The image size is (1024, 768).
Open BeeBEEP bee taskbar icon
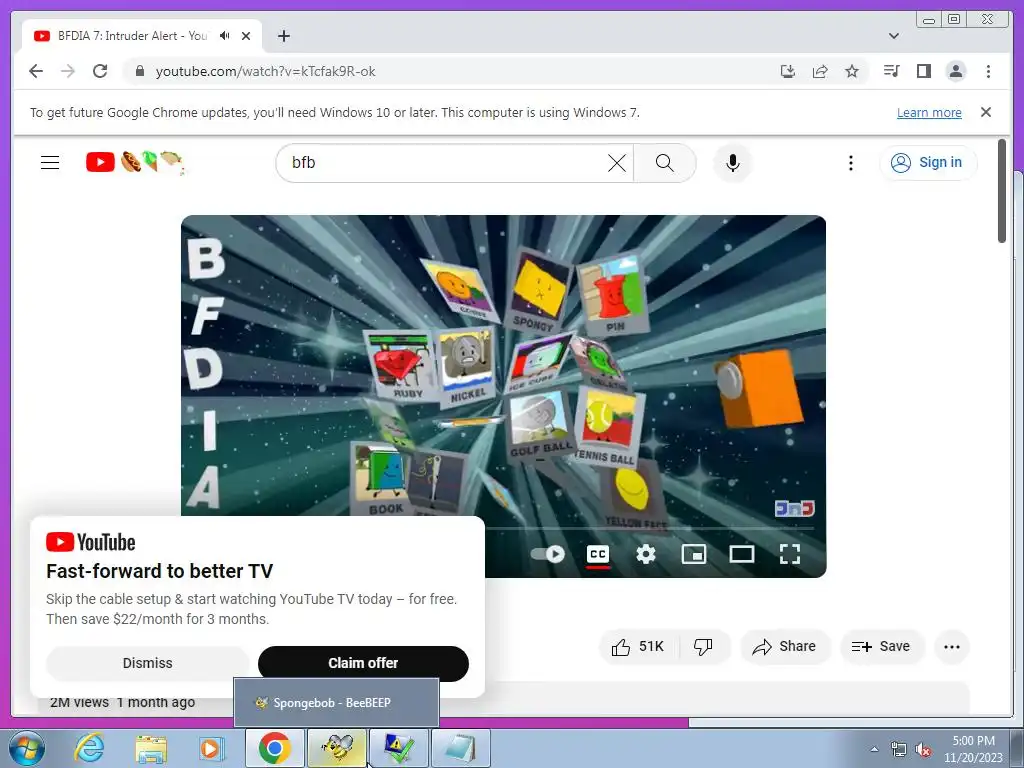click(x=337, y=748)
